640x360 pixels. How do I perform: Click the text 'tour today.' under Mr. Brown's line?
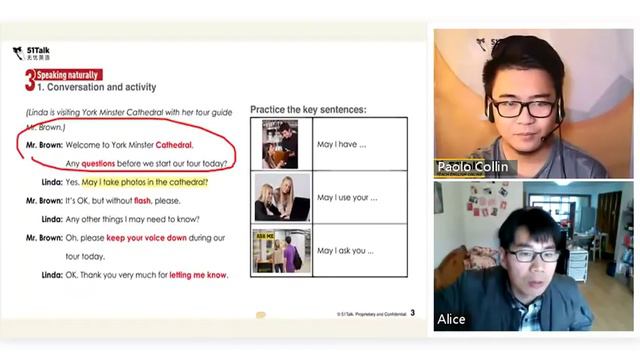click(x=85, y=257)
